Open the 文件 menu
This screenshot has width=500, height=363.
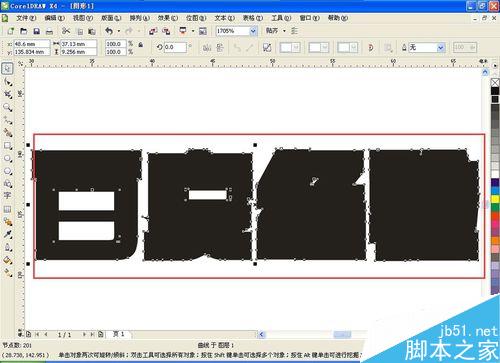26,18
